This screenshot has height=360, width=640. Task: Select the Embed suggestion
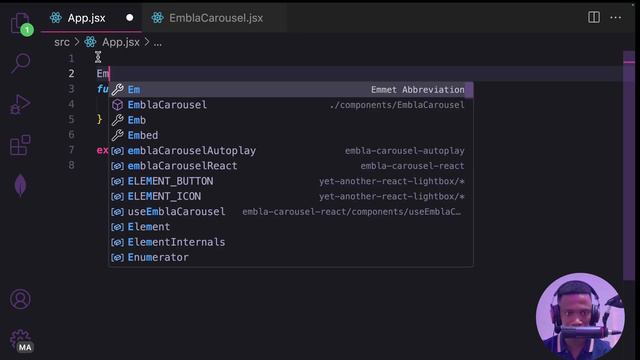click(291, 135)
